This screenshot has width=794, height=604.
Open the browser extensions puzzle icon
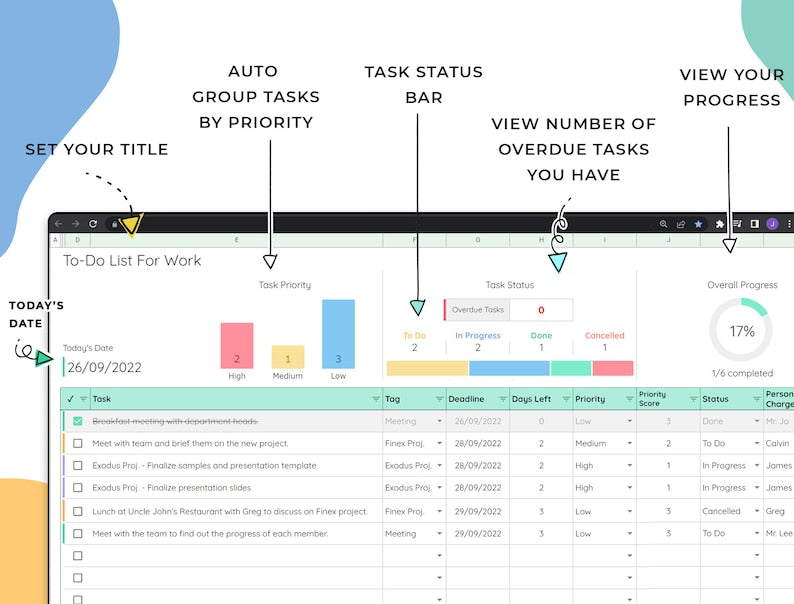719,225
